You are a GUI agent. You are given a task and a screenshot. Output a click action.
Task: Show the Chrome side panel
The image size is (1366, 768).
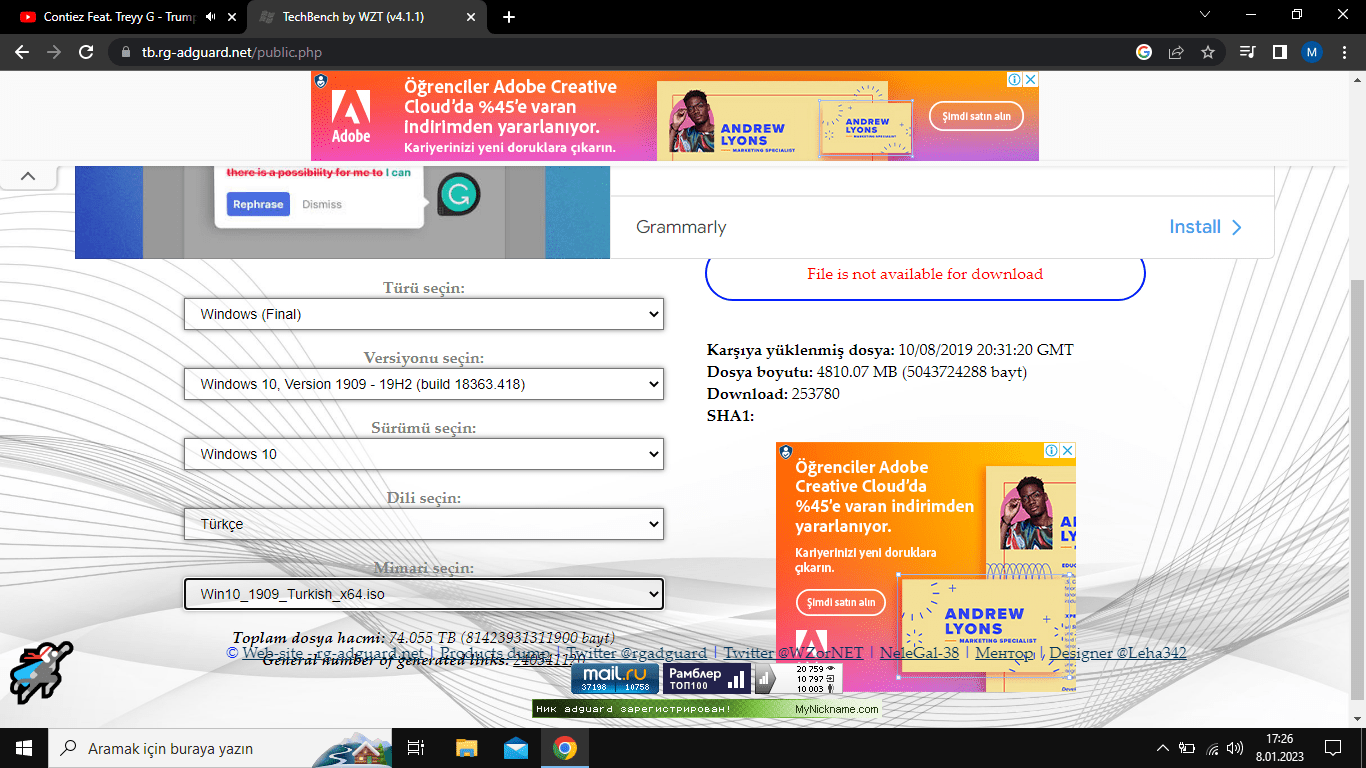coord(1279,52)
